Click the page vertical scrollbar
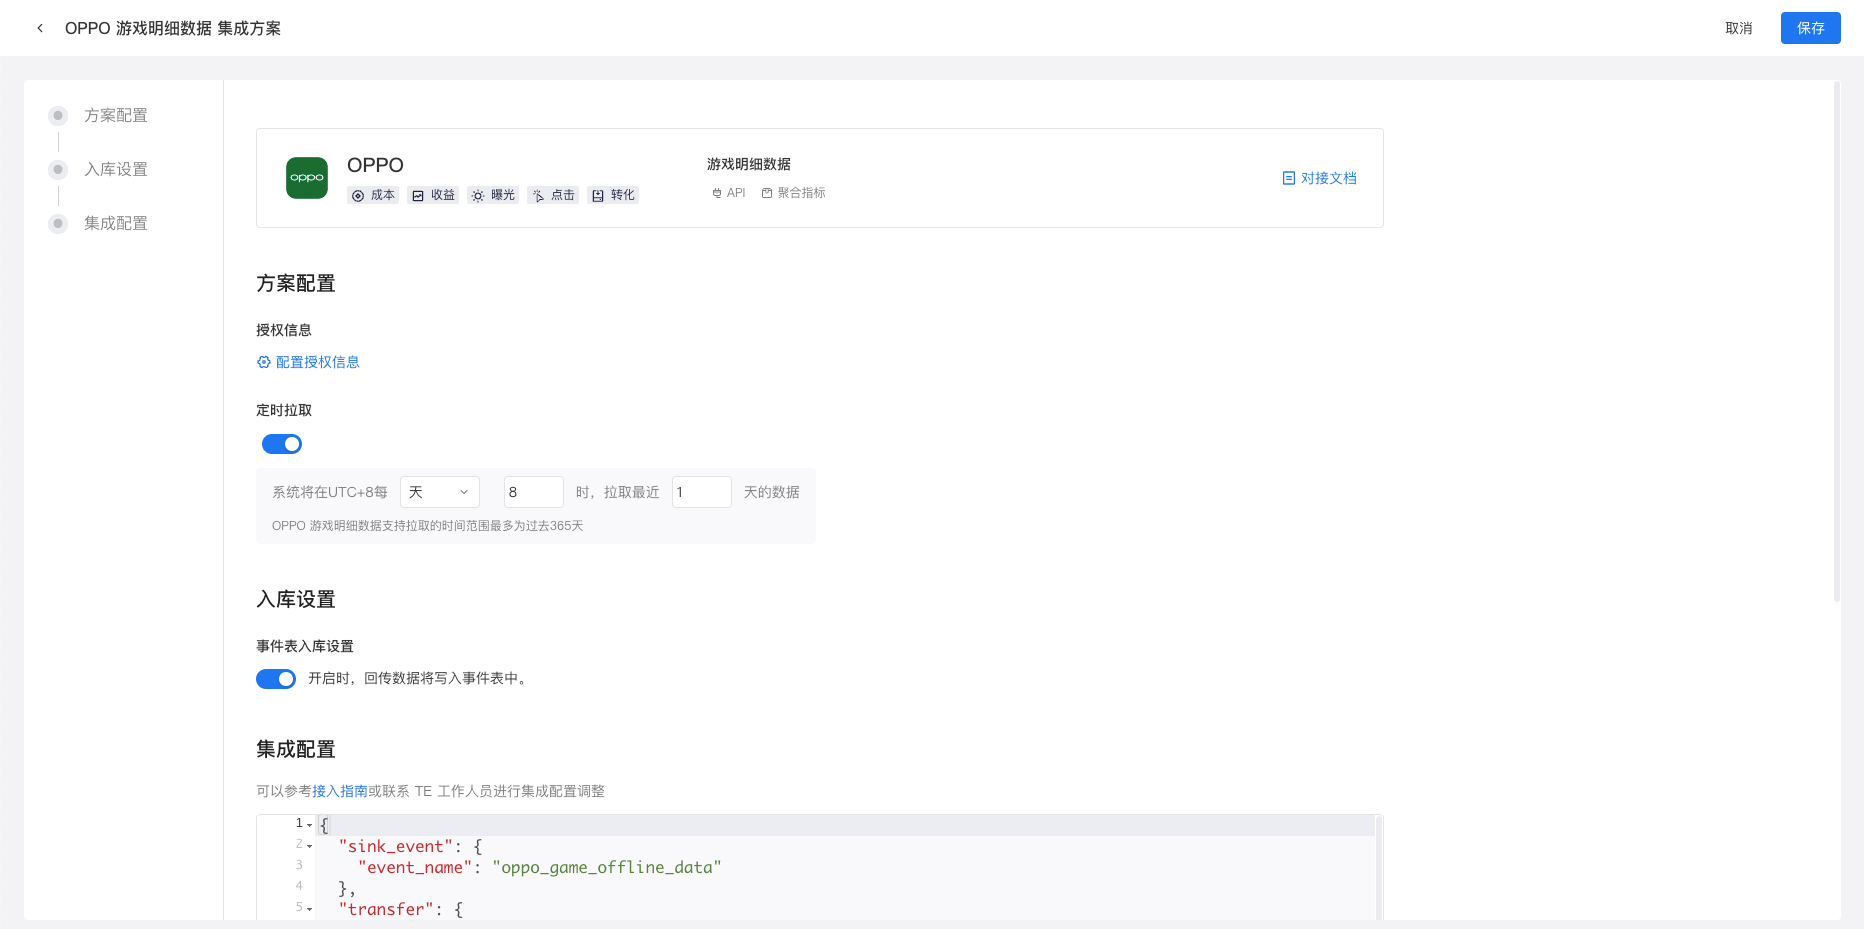Image resolution: width=1864 pixels, height=929 pixels. pyautogui.click(x=1837, y=342)
